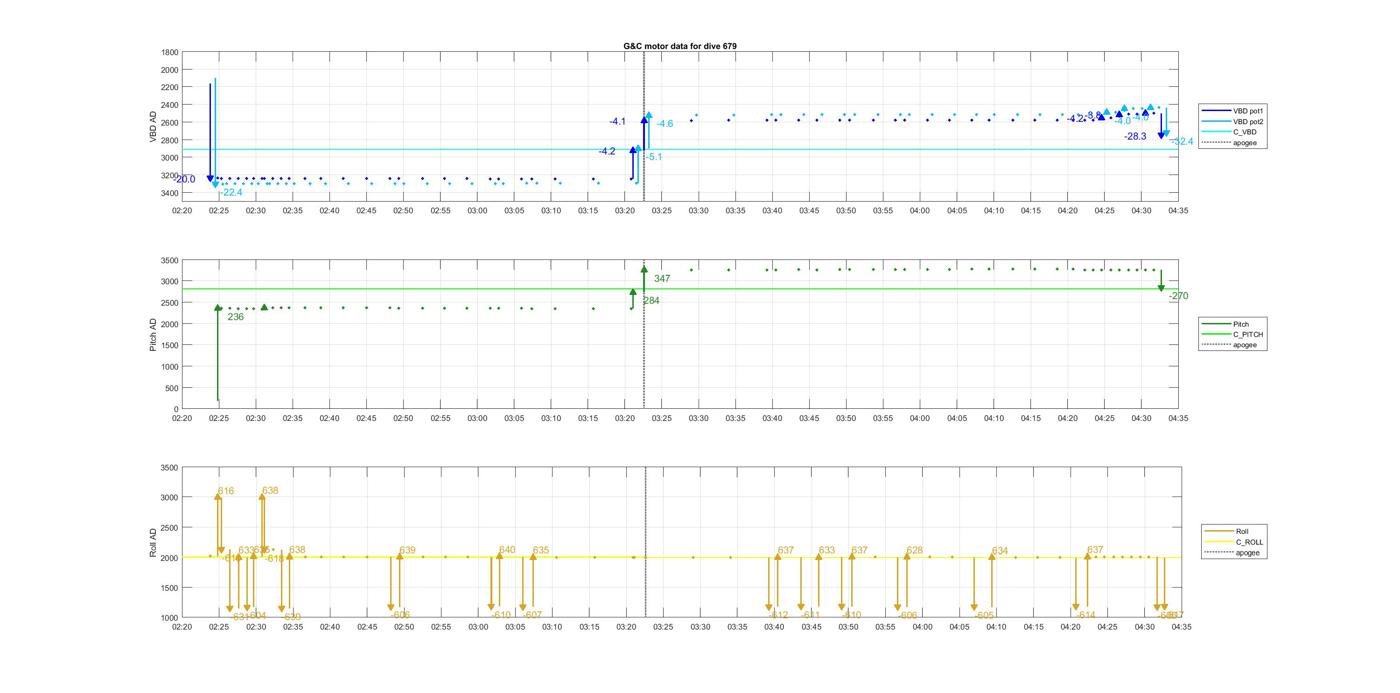
Task: Click the '03:00' time tick under the Pitch plot
Action: click(477, 419)
